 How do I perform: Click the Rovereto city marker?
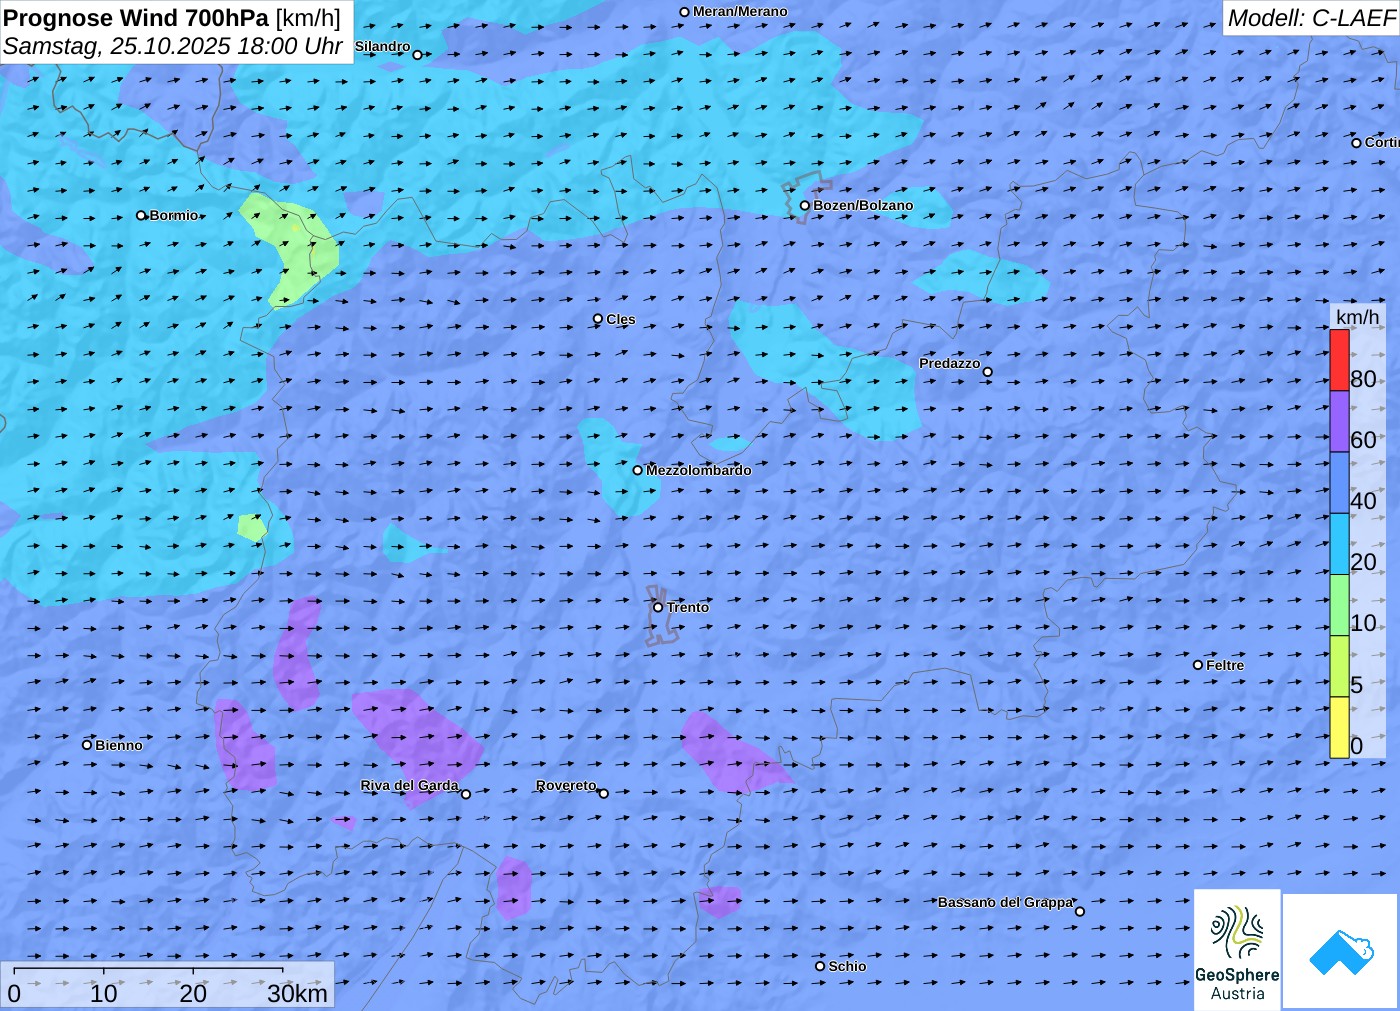coord(604,793)
